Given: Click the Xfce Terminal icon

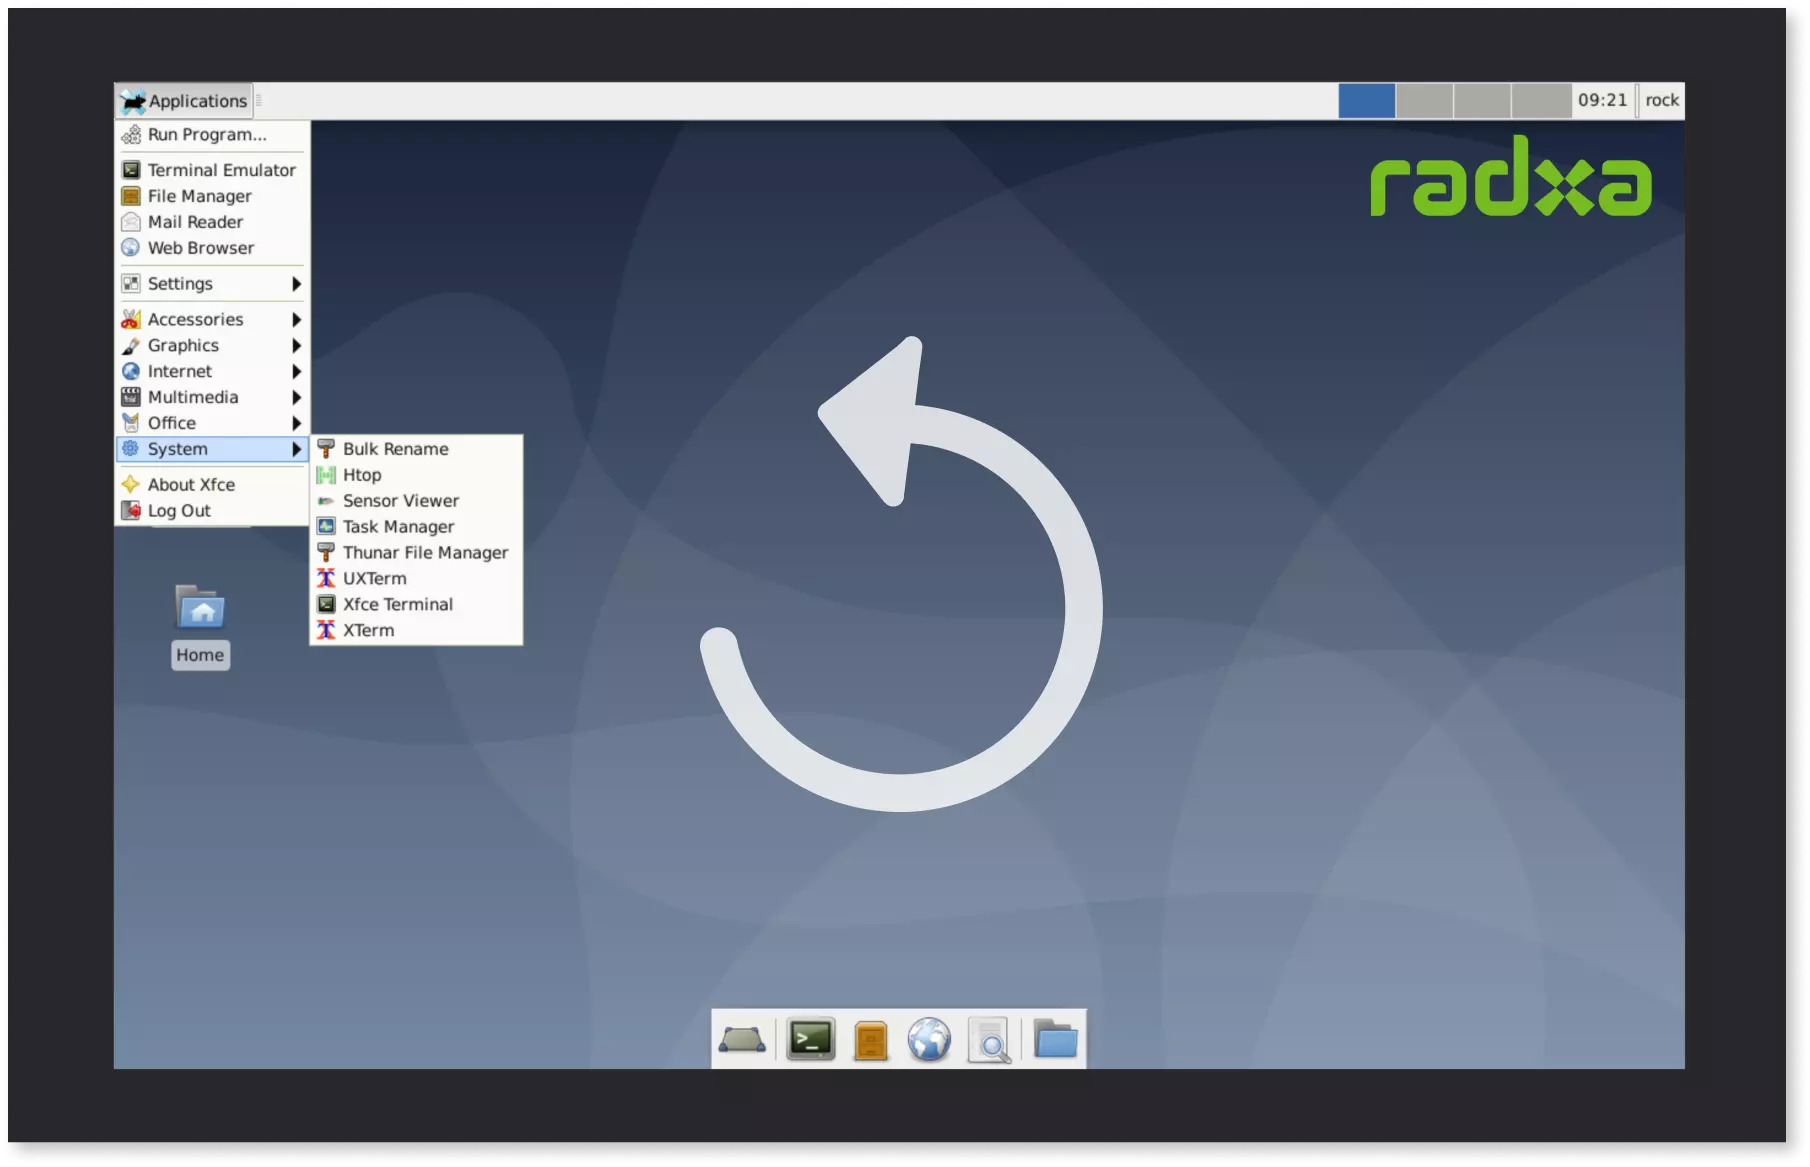Looking at the screenshot, I should click(326, 606).
